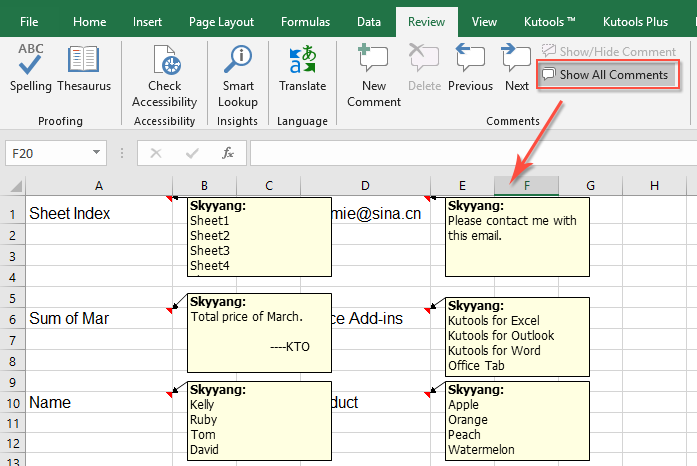
Task: Click the Translate language icon
Action: 302,68
